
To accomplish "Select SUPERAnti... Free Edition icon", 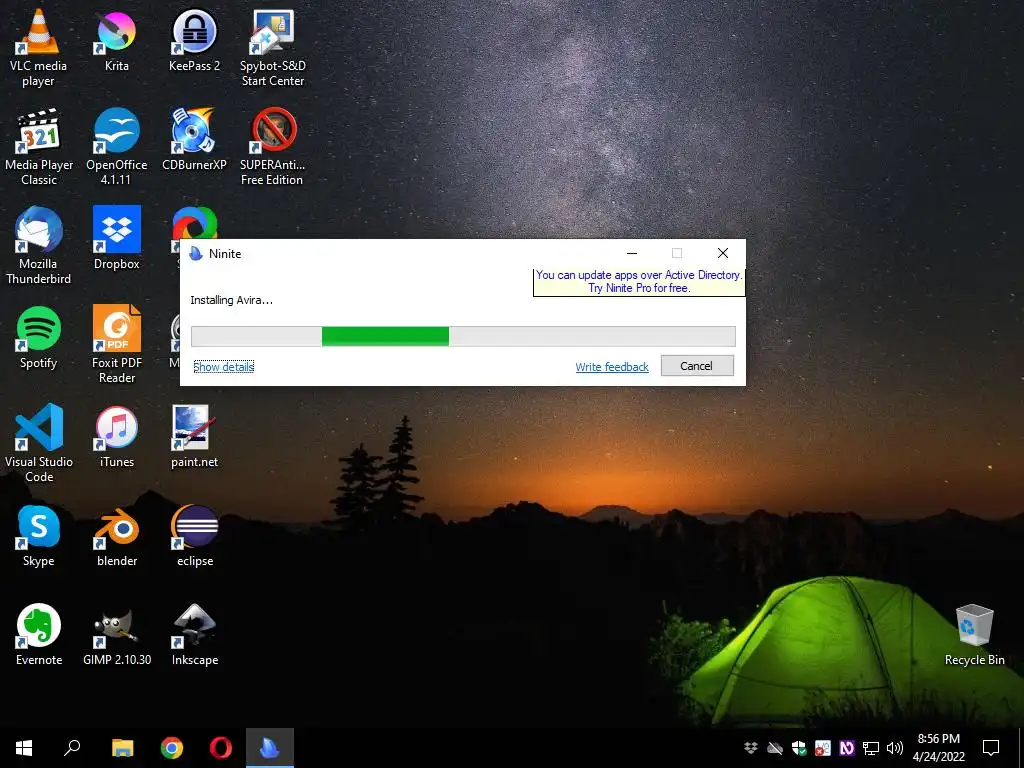I will point(272,148).
